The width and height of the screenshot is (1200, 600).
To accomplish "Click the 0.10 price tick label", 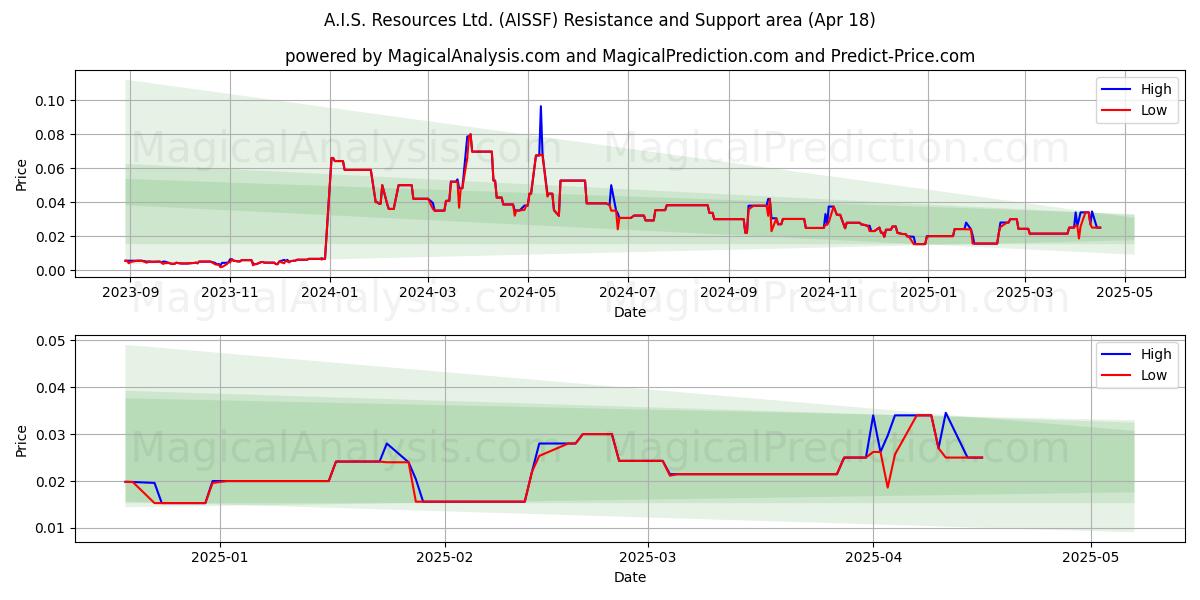I will coord(50,101).
